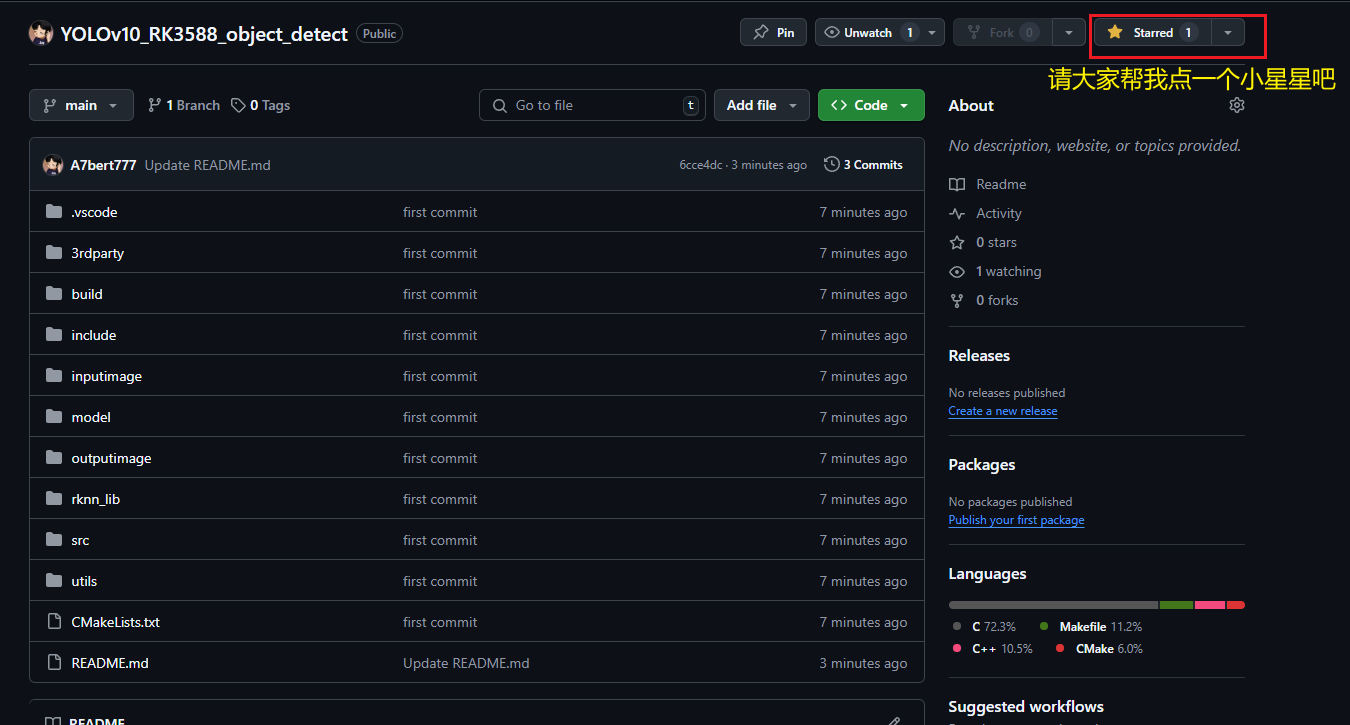Toggle the Starred button to unstar
Viewport: 1350px width, 725px height.
(1152, 32)
